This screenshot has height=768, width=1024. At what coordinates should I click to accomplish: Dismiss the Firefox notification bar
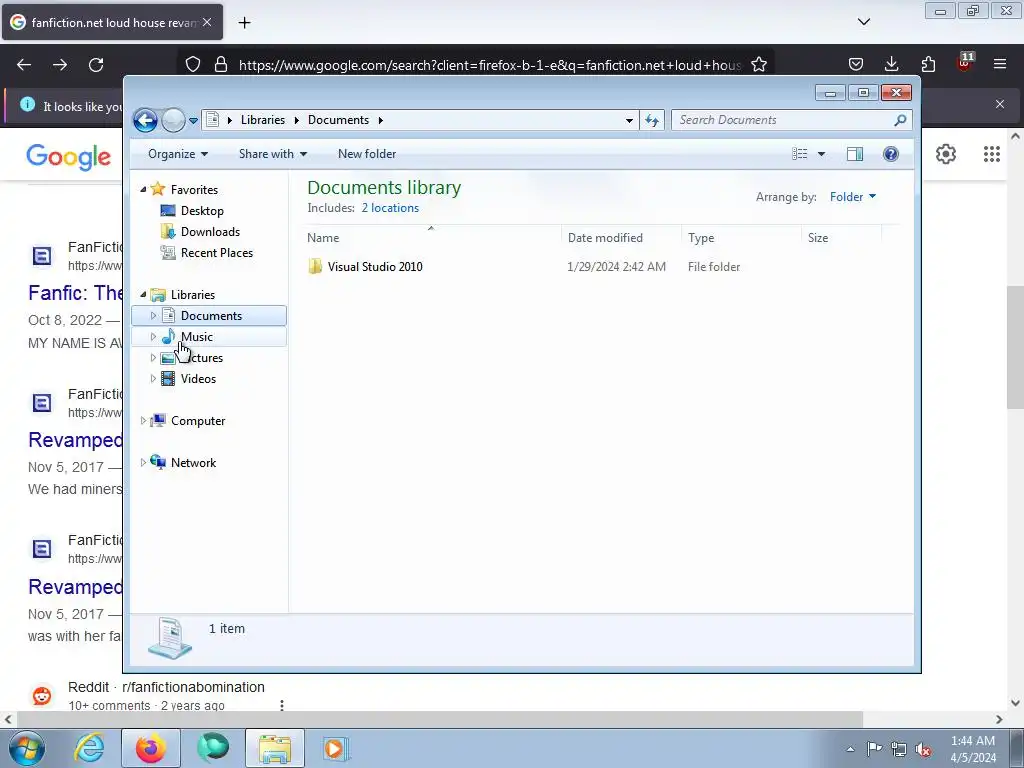tap(1000, 104)
